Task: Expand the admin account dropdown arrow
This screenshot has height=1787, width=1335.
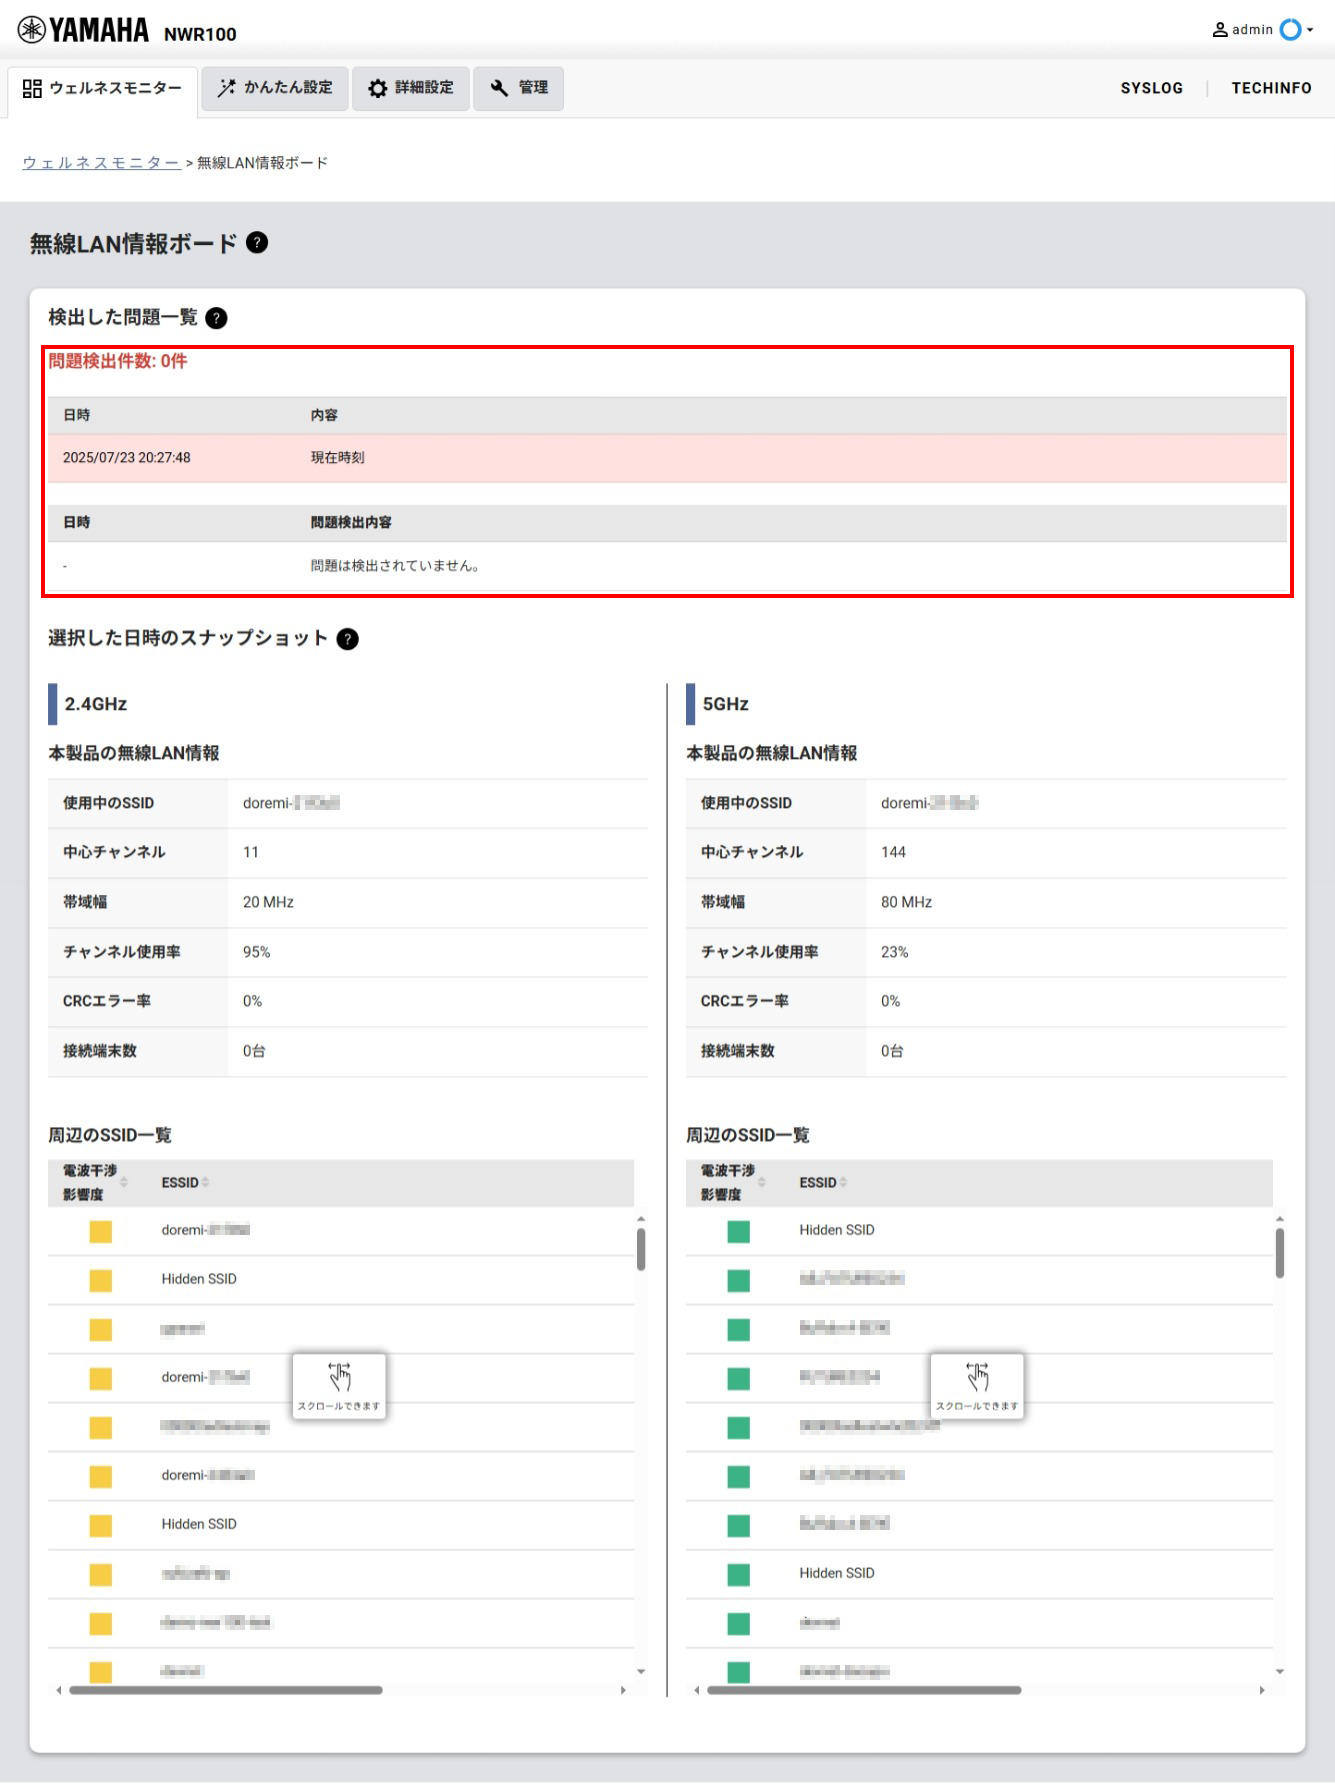Action: (1310, 30)
